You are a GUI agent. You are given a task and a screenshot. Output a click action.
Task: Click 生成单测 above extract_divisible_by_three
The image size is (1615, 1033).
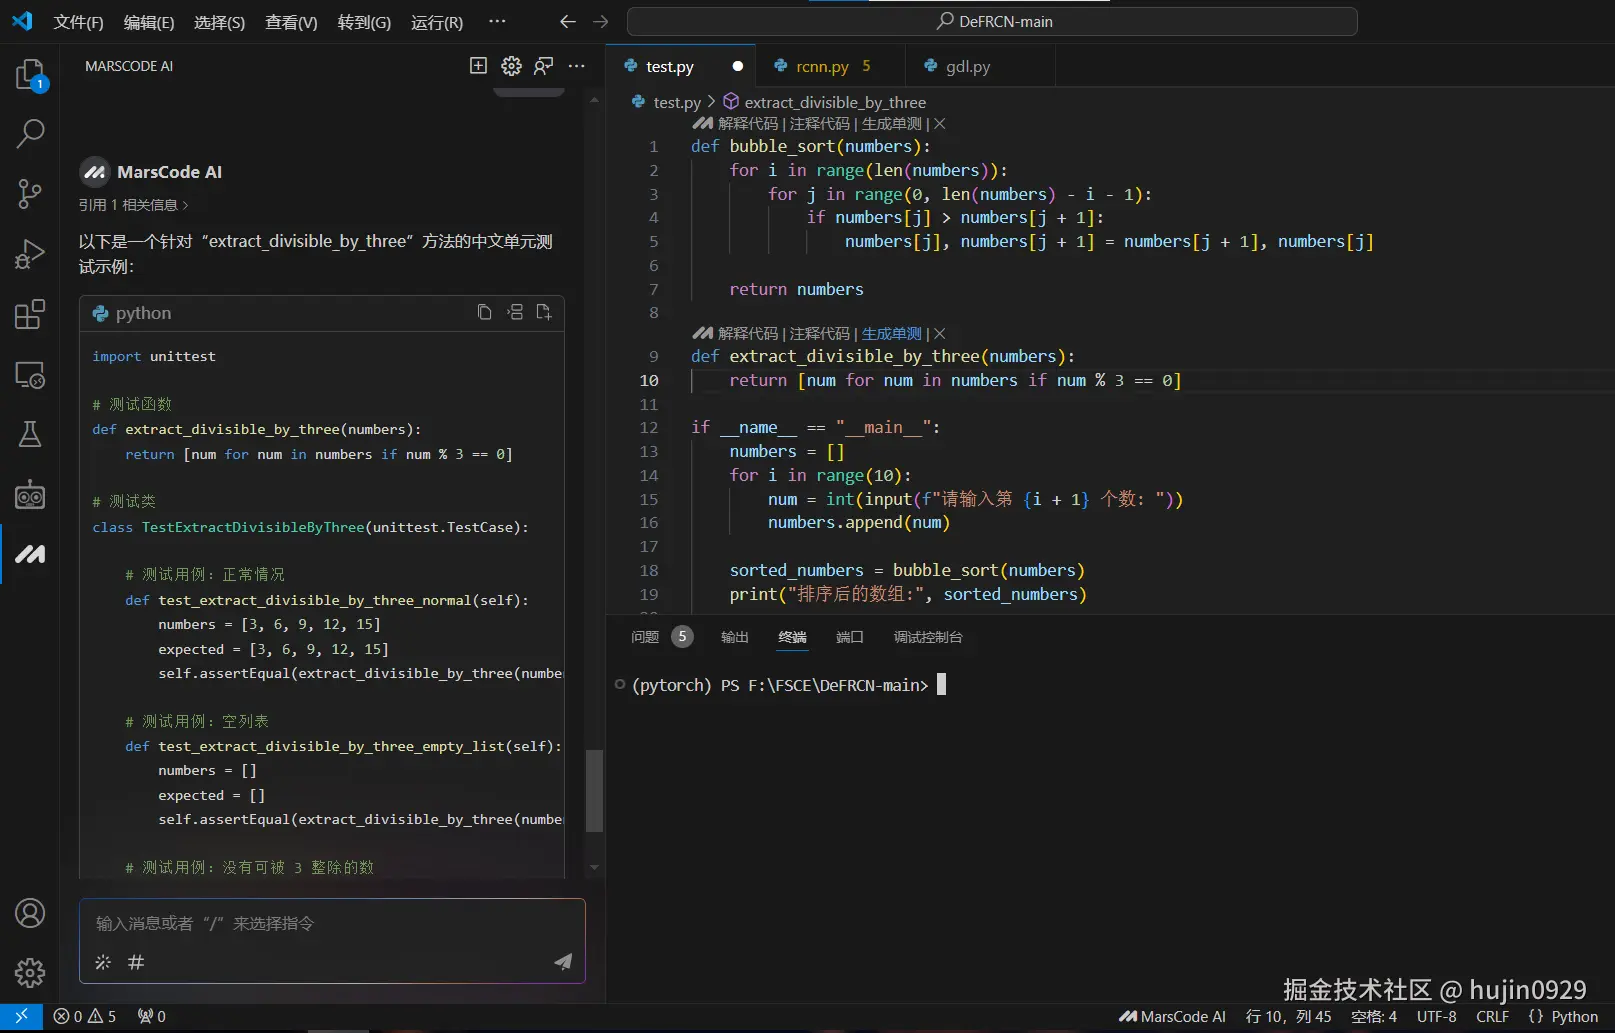tap(891, 334)
